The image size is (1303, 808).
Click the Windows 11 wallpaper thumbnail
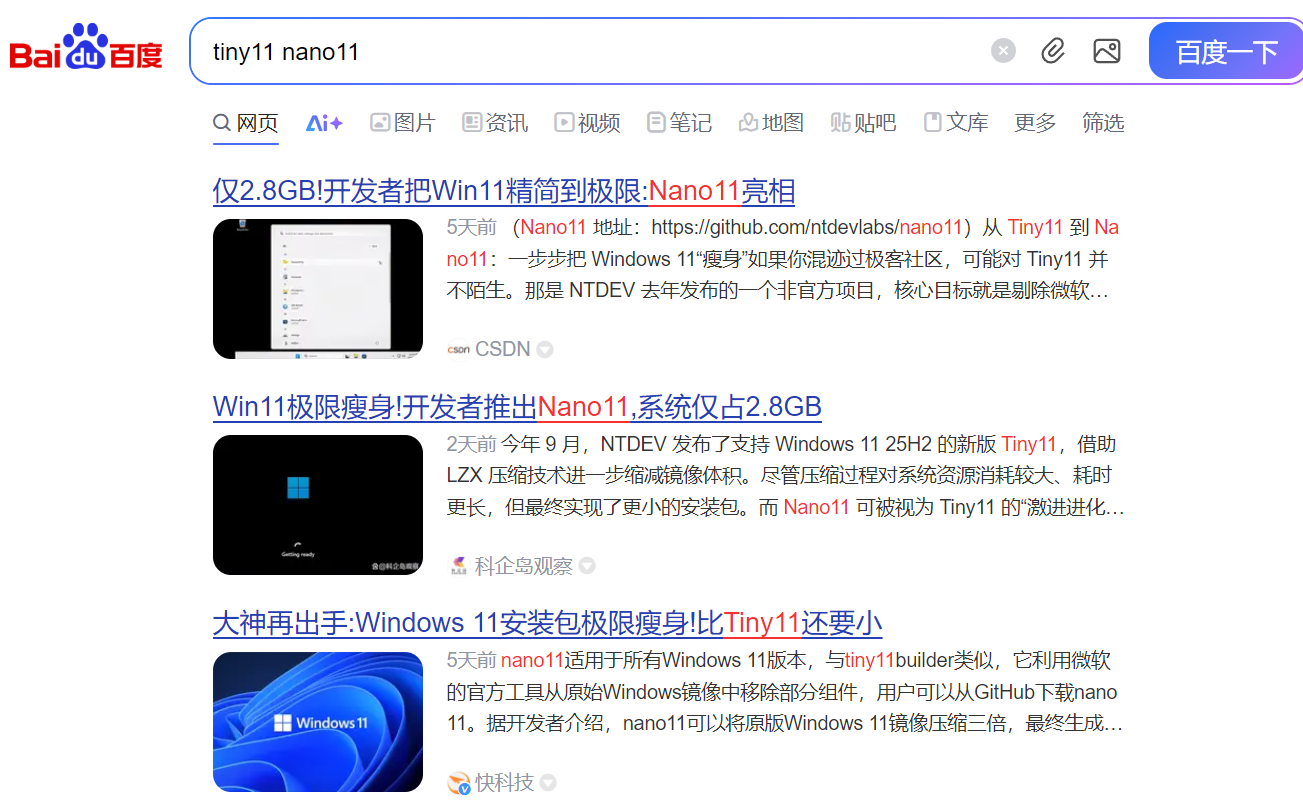coord(318,722)
